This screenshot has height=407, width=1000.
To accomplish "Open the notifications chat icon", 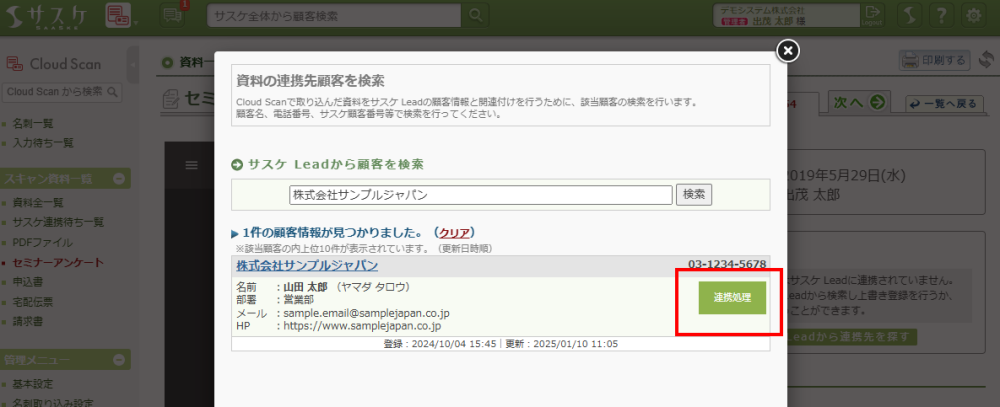I will pos(171,14).
